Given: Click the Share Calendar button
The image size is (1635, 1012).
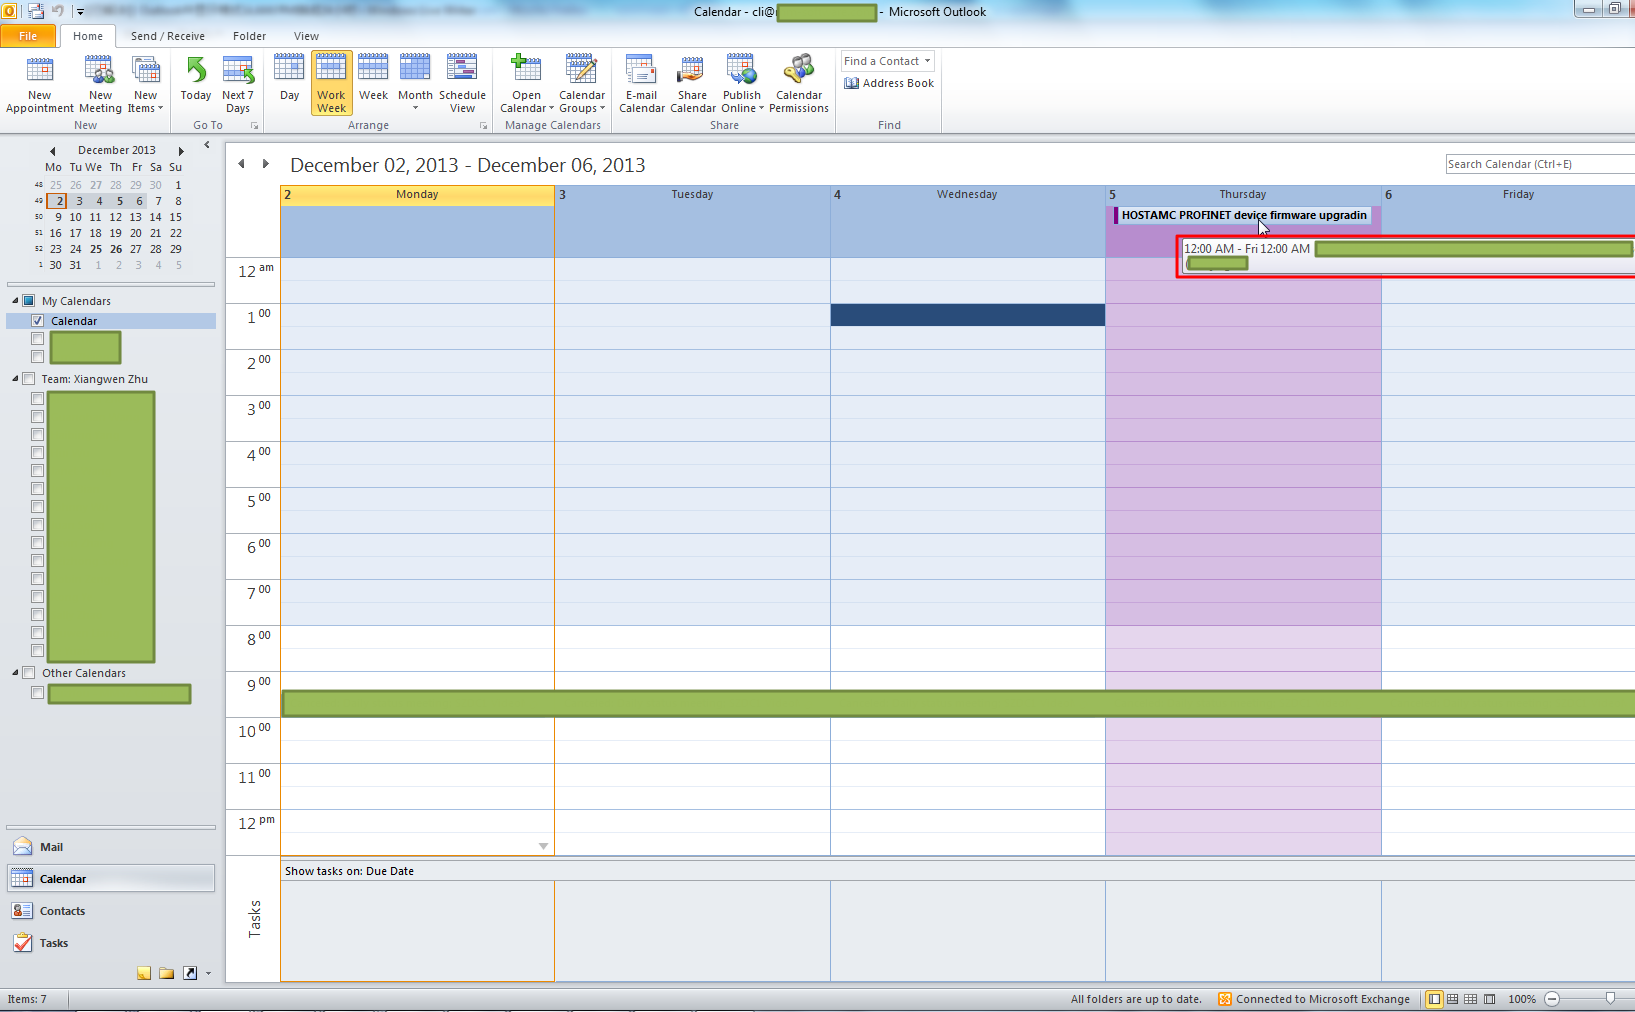Looking at the screenshot, I should (692, 84).
